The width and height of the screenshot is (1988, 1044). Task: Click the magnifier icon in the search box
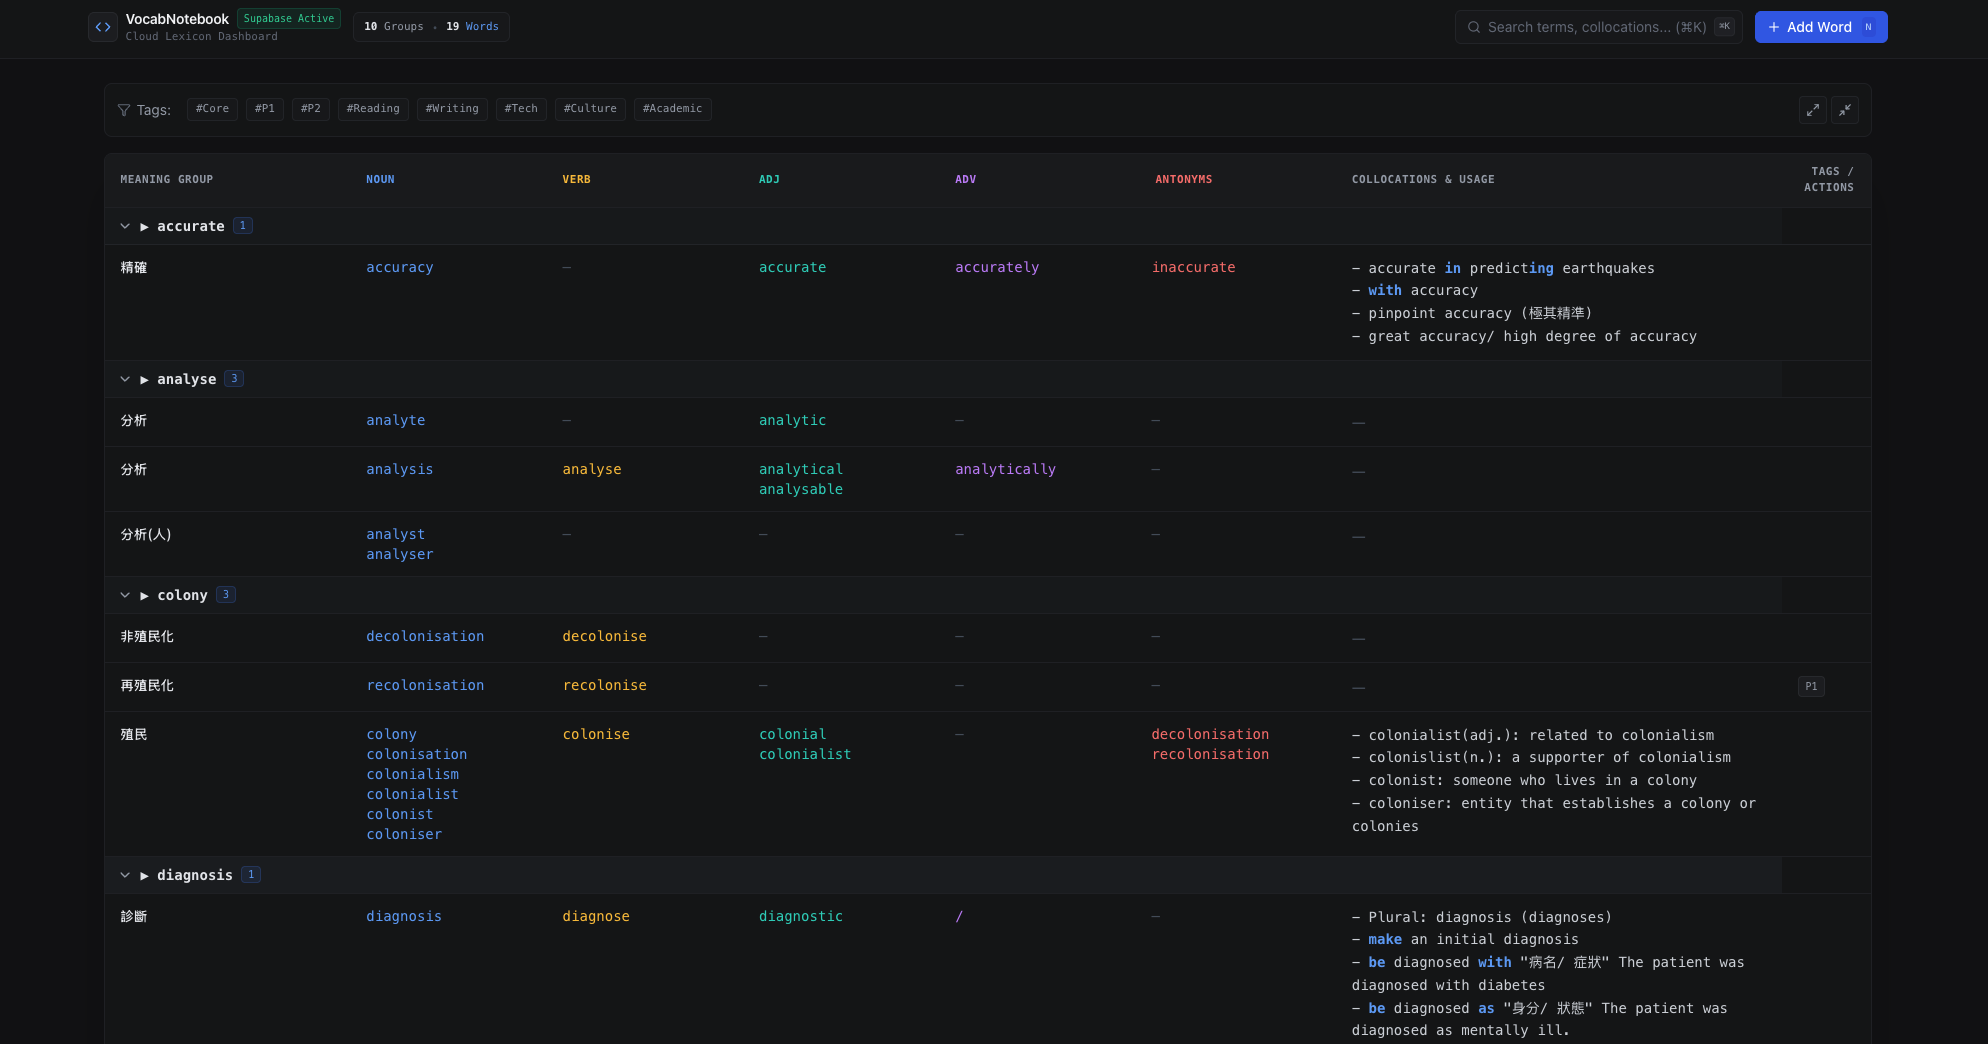pos(1474,27)
